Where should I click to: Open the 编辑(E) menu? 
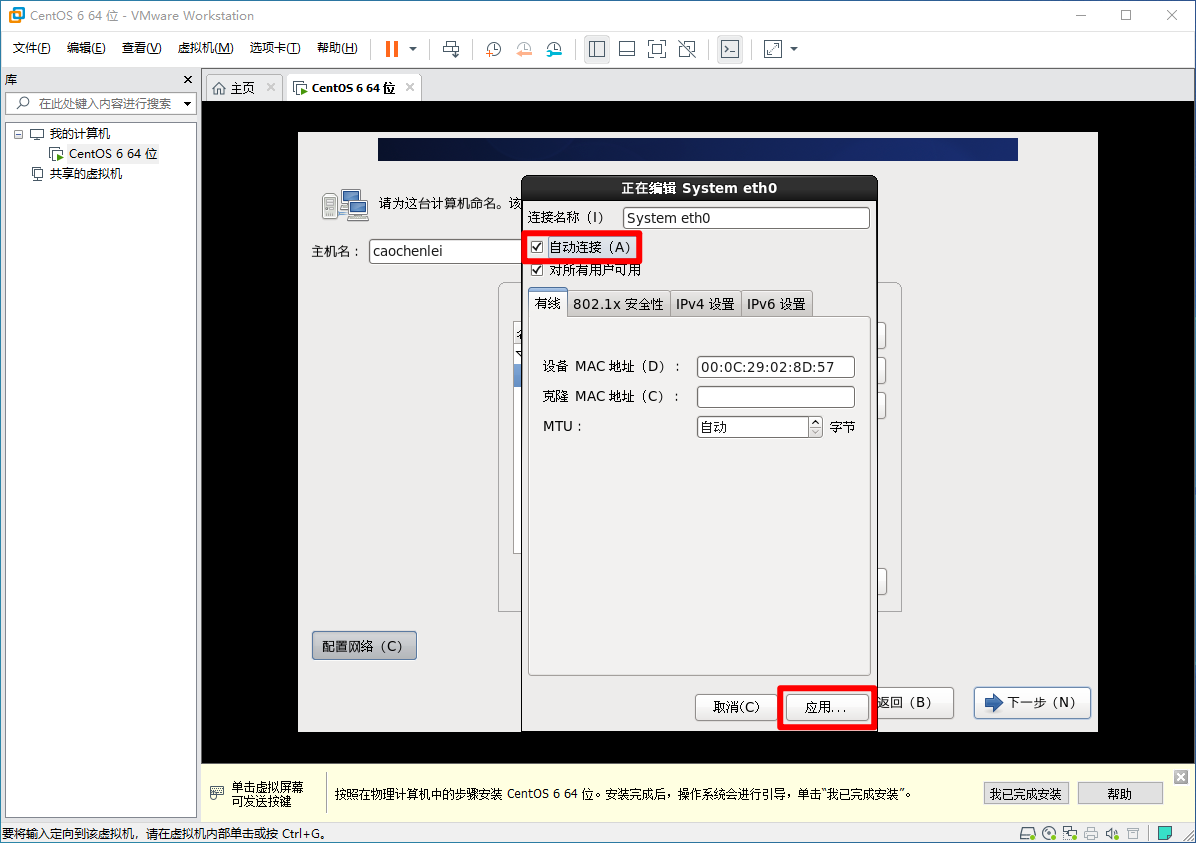tap(86, 48)
